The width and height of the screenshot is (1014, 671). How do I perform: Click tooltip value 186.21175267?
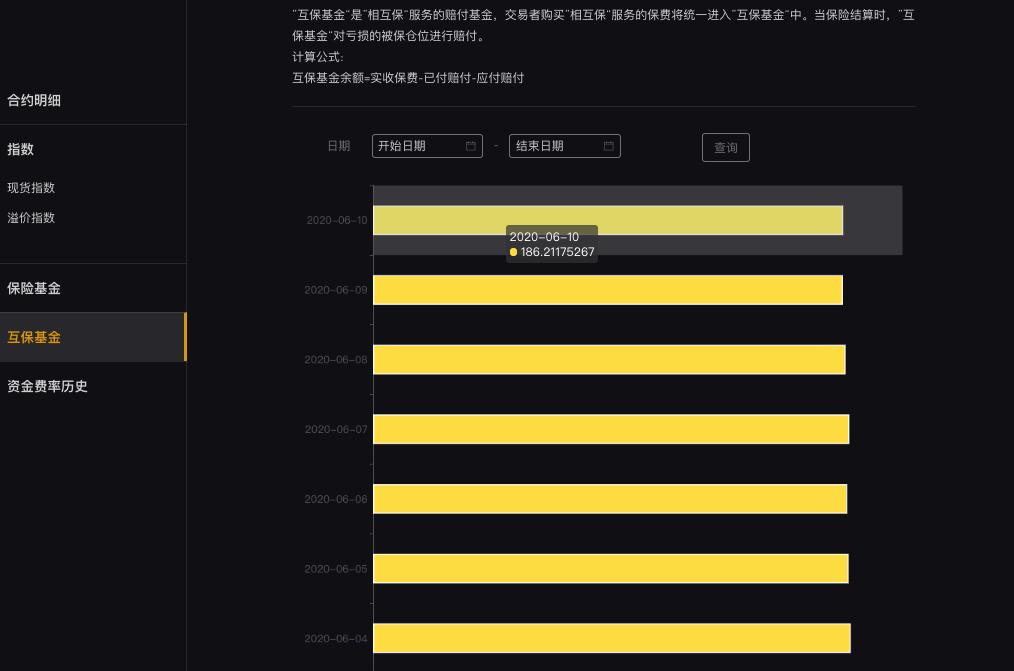click(557, 252)
